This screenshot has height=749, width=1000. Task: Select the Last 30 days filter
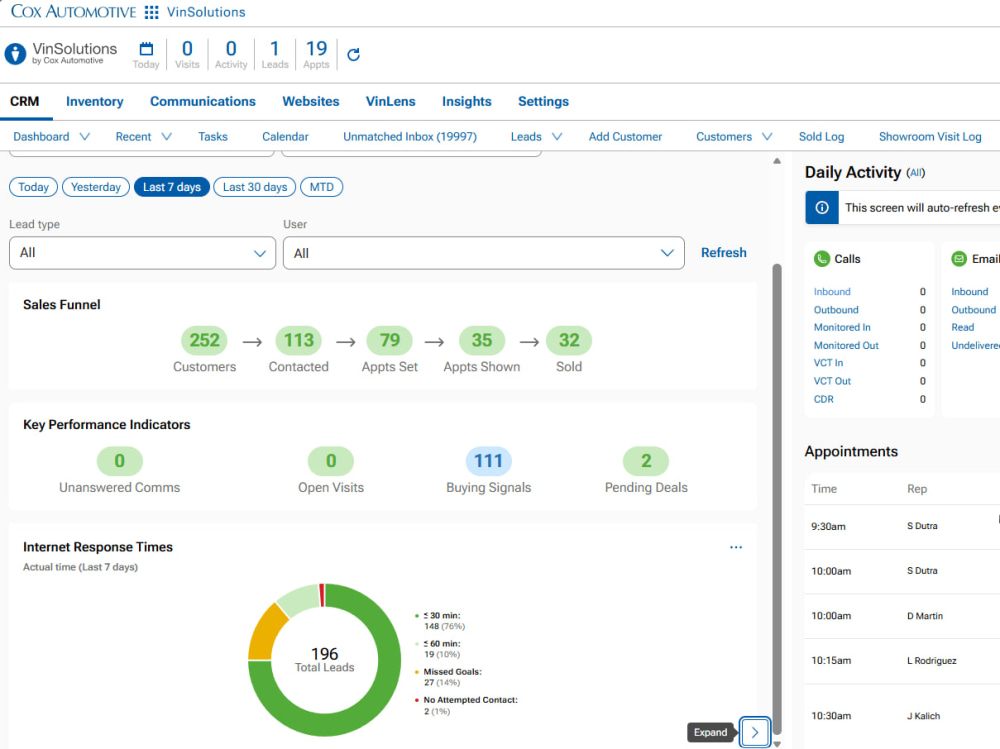tap(254, 187)
